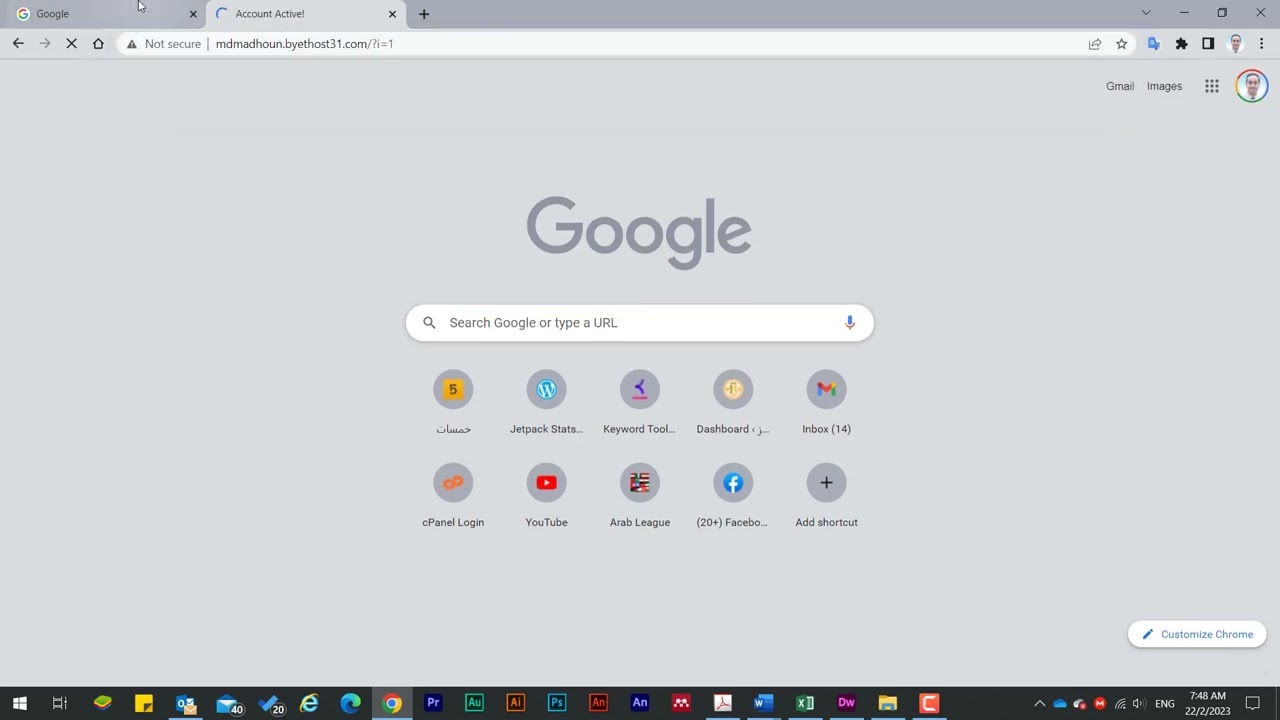Launch Adobe Dreamweaver from the taskbar

point(846,703)
